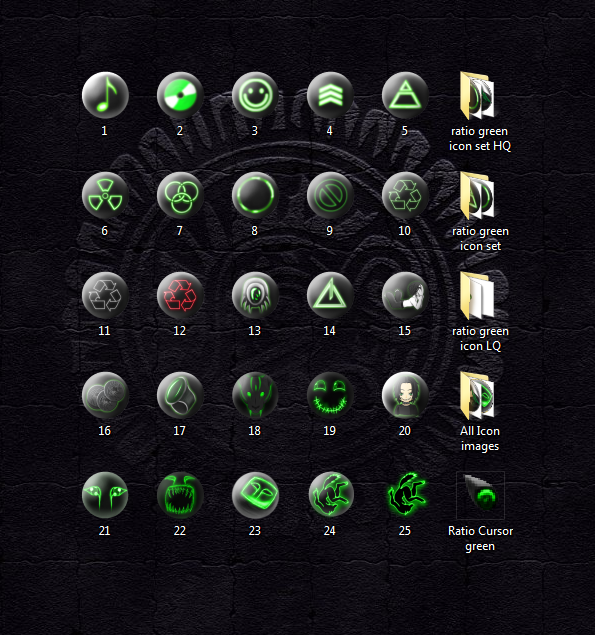Select the fanged monster mouth icon 22
This screenshot has height=635, width=595.
[180, 495]
